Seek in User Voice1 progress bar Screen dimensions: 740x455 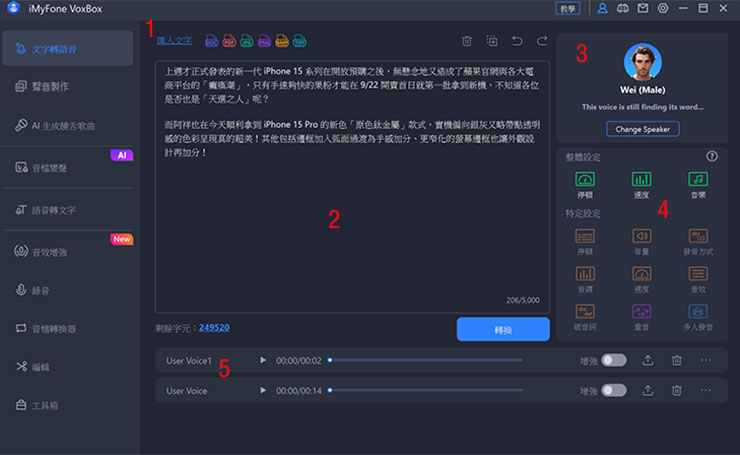click(x=426, y=360)
